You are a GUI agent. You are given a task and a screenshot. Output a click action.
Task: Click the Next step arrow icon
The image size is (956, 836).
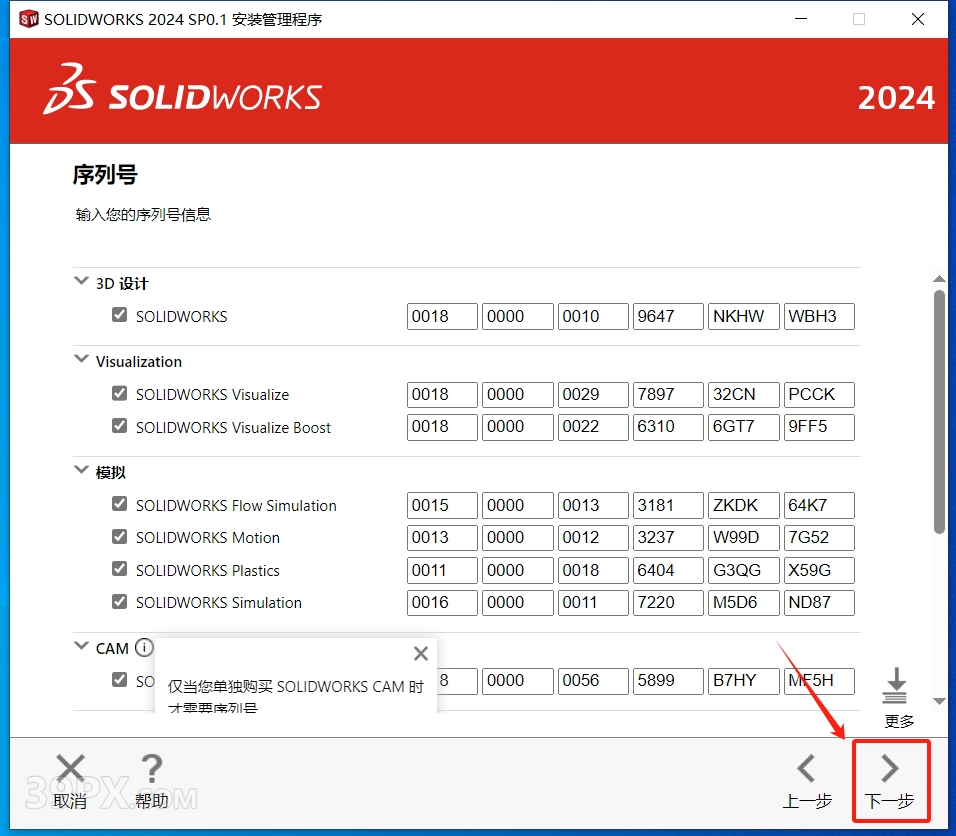click(x=889, y=769)
